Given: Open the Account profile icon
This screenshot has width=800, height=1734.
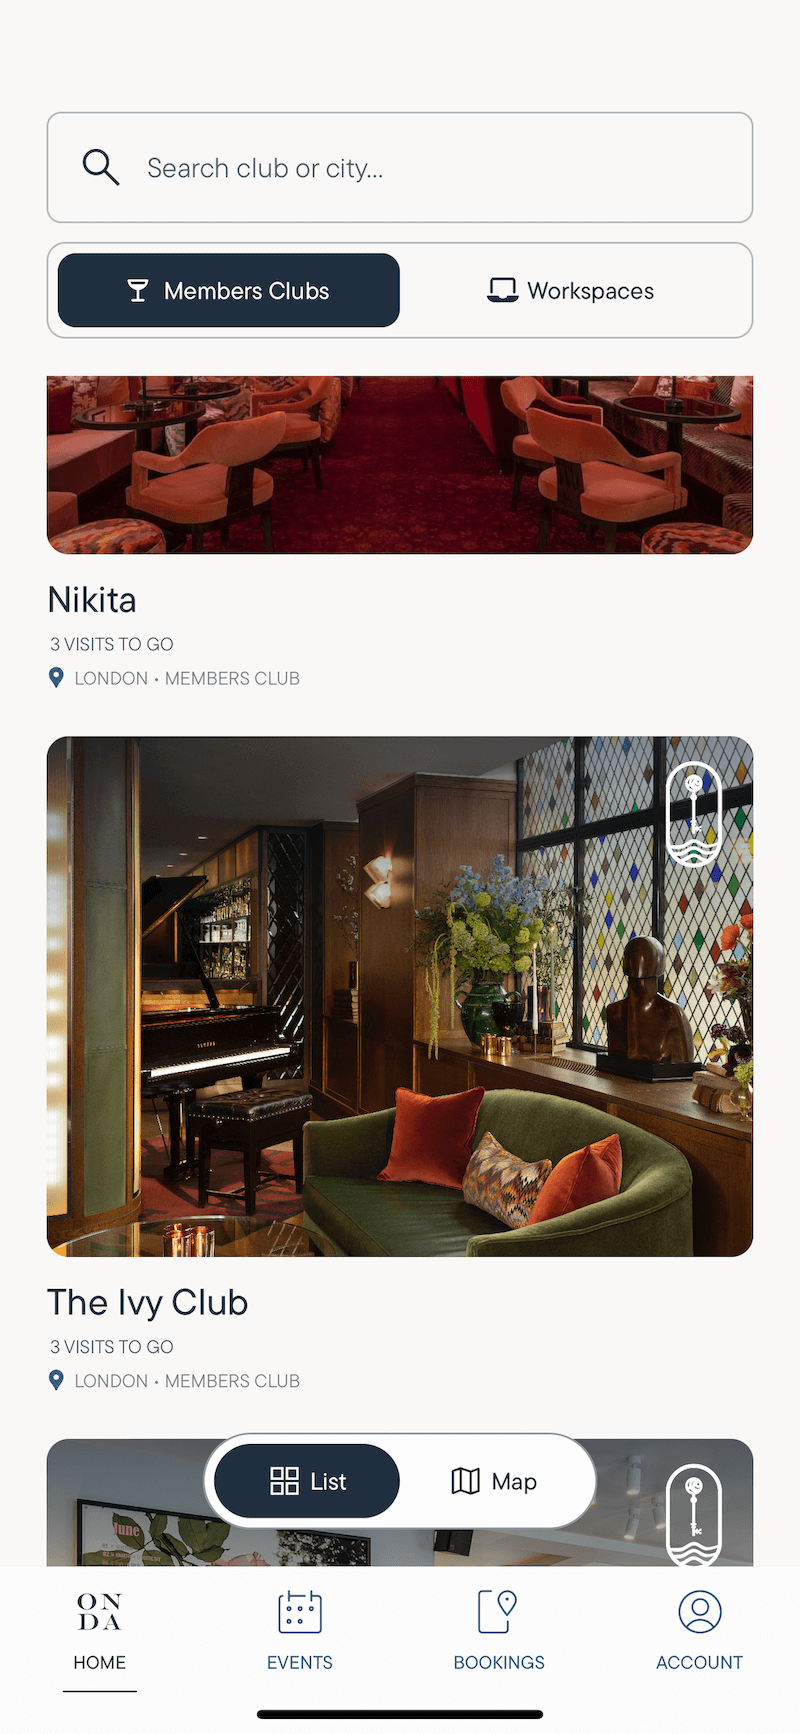Looking at the screenshot, I should [x=700, y=1611].
